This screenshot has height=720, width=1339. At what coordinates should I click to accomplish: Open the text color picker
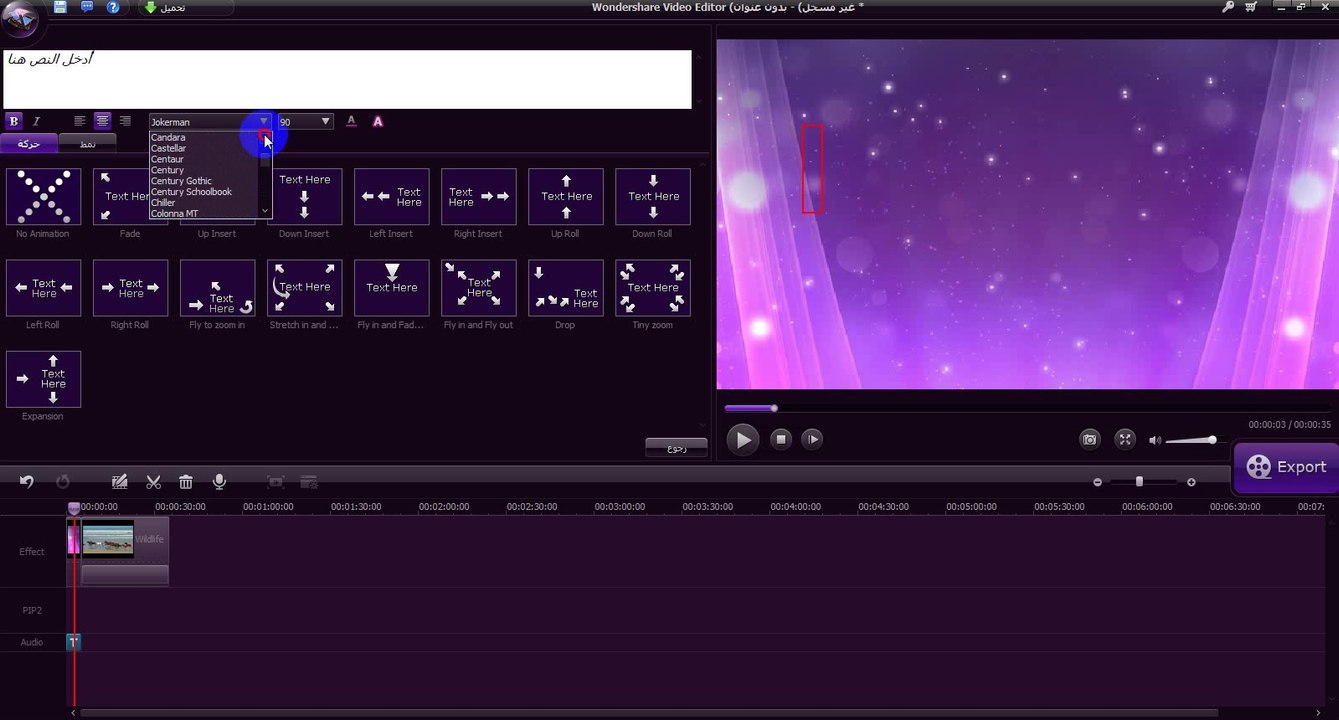coord(351,121)
